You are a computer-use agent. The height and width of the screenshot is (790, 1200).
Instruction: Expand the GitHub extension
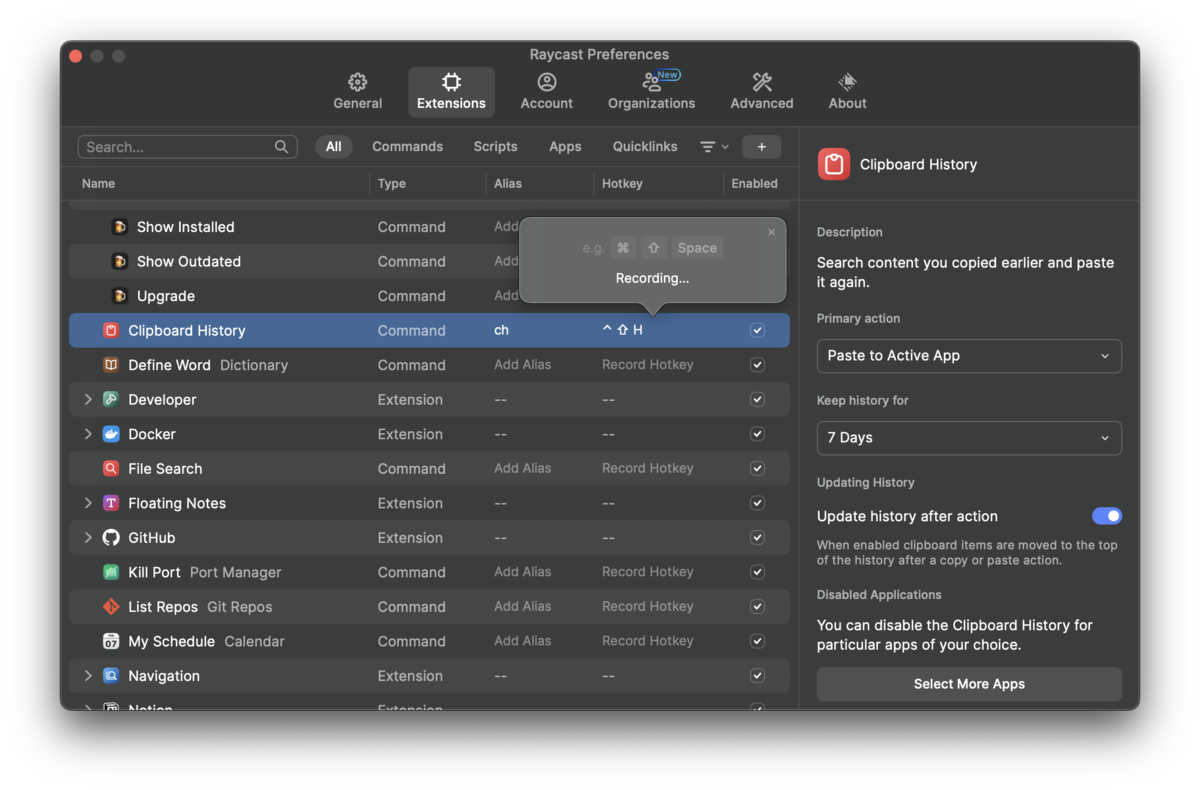click(88, 538)
